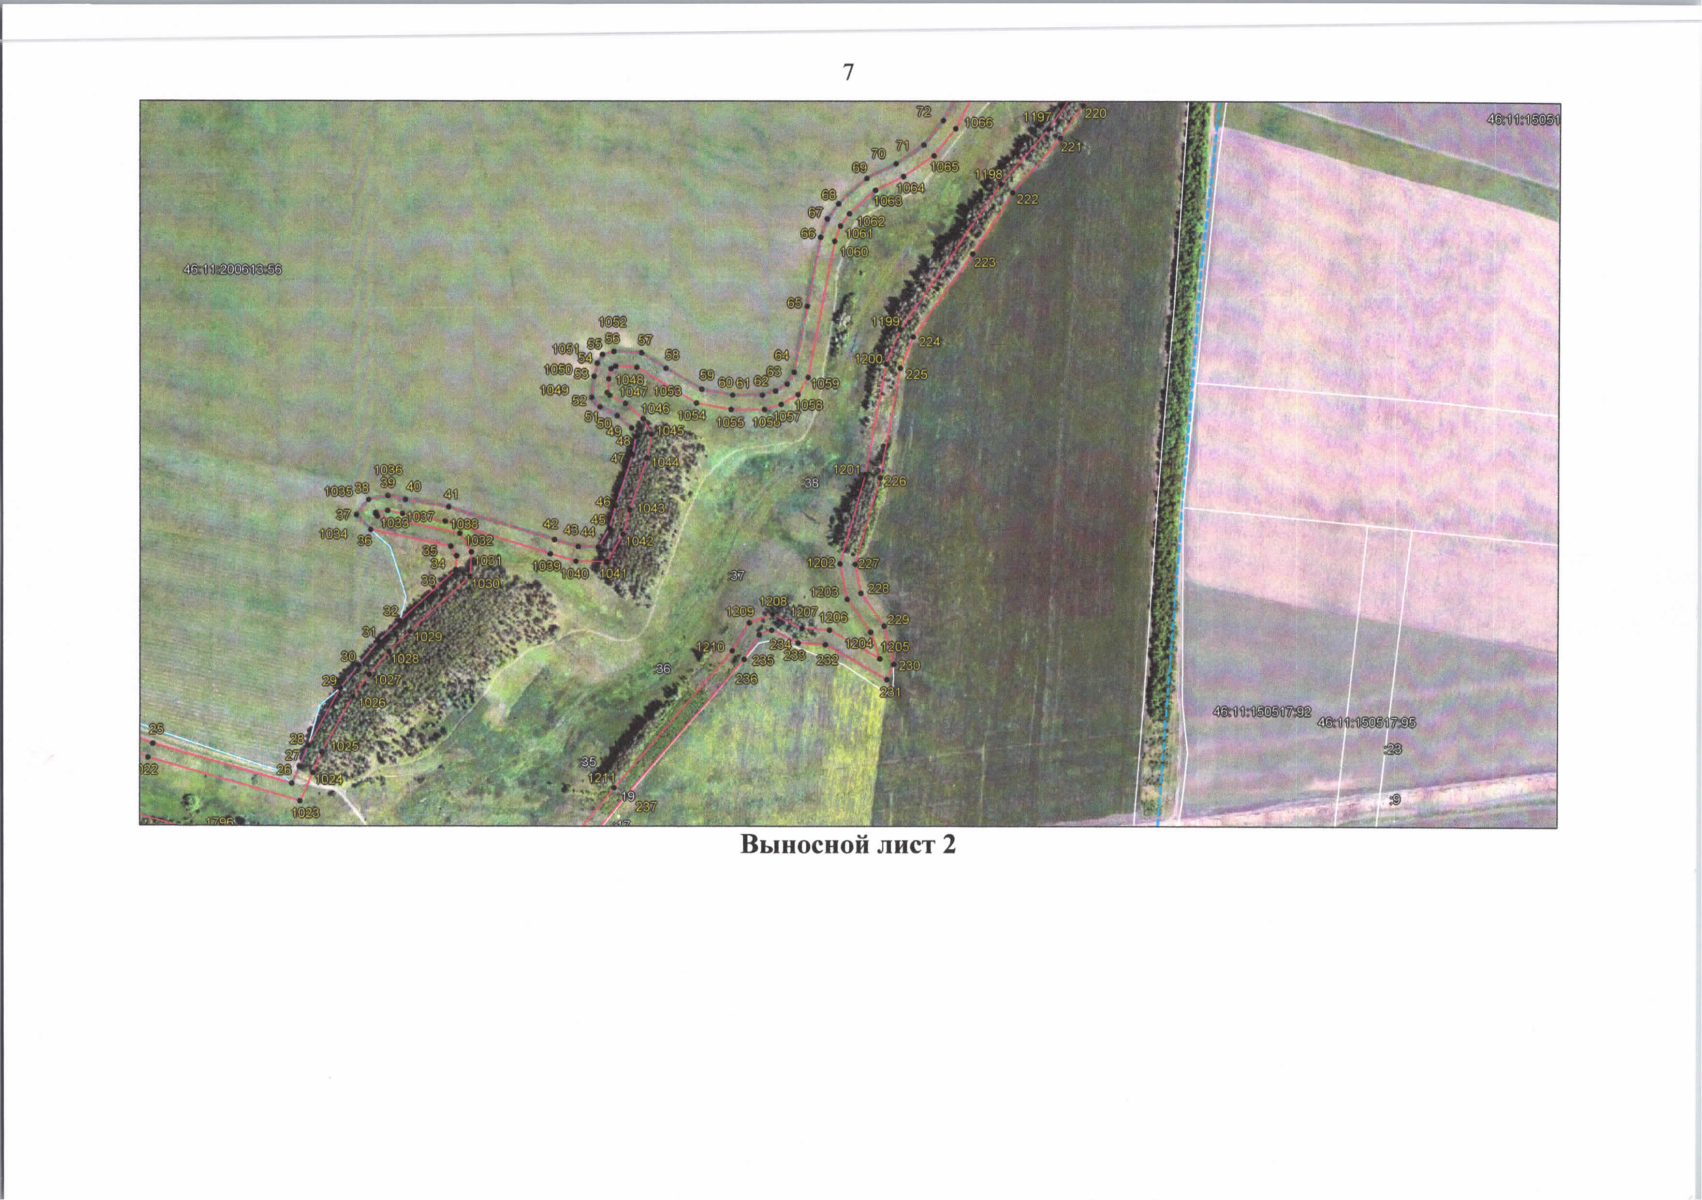Select point label 1052 on the map

[612, 321]
